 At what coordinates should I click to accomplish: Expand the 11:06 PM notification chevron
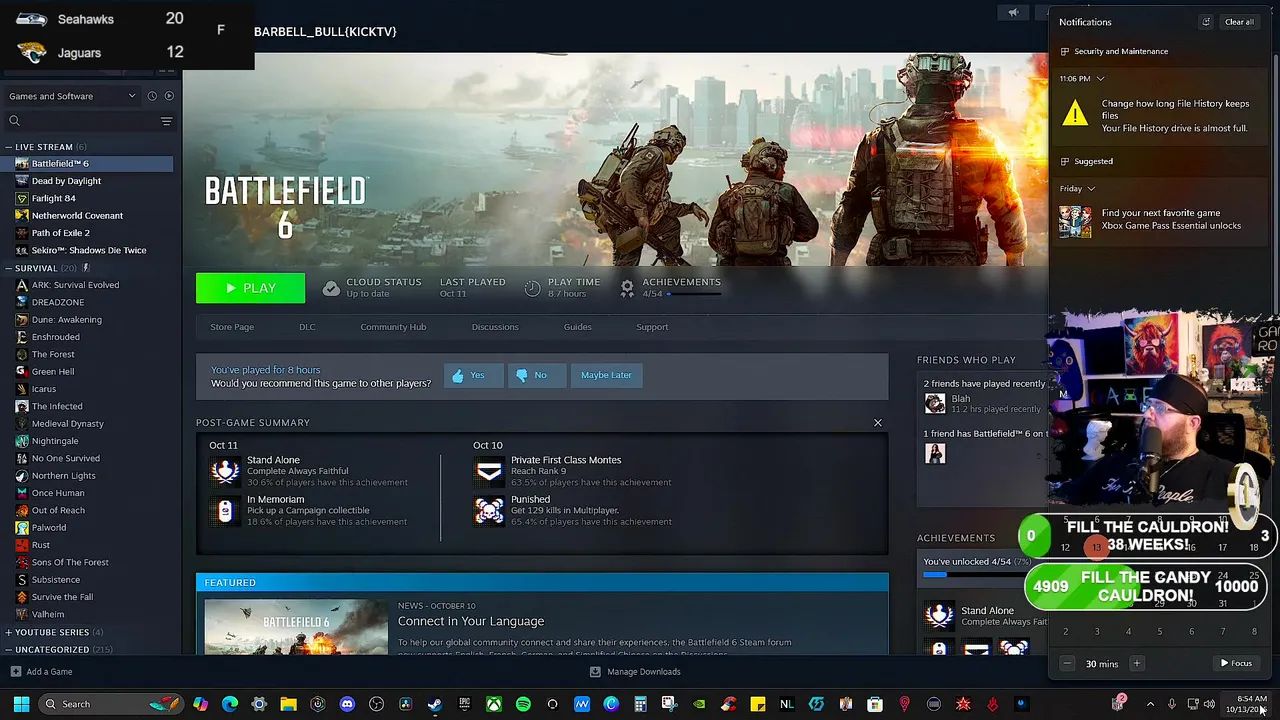click(1100, 78)
